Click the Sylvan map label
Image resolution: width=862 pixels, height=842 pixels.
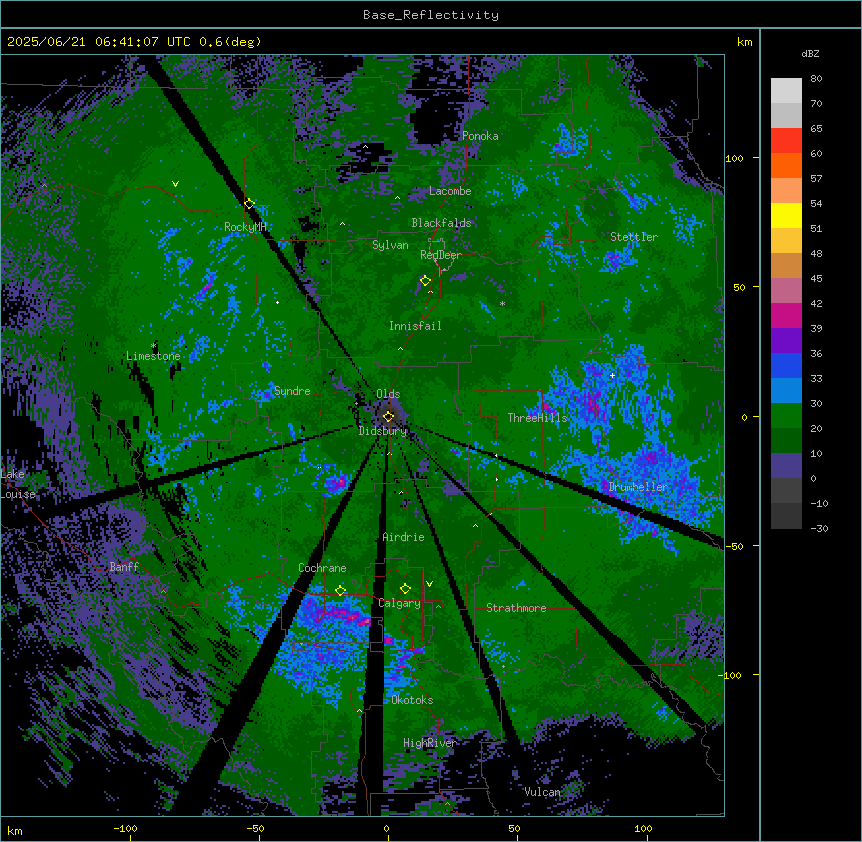click(390, 245)
